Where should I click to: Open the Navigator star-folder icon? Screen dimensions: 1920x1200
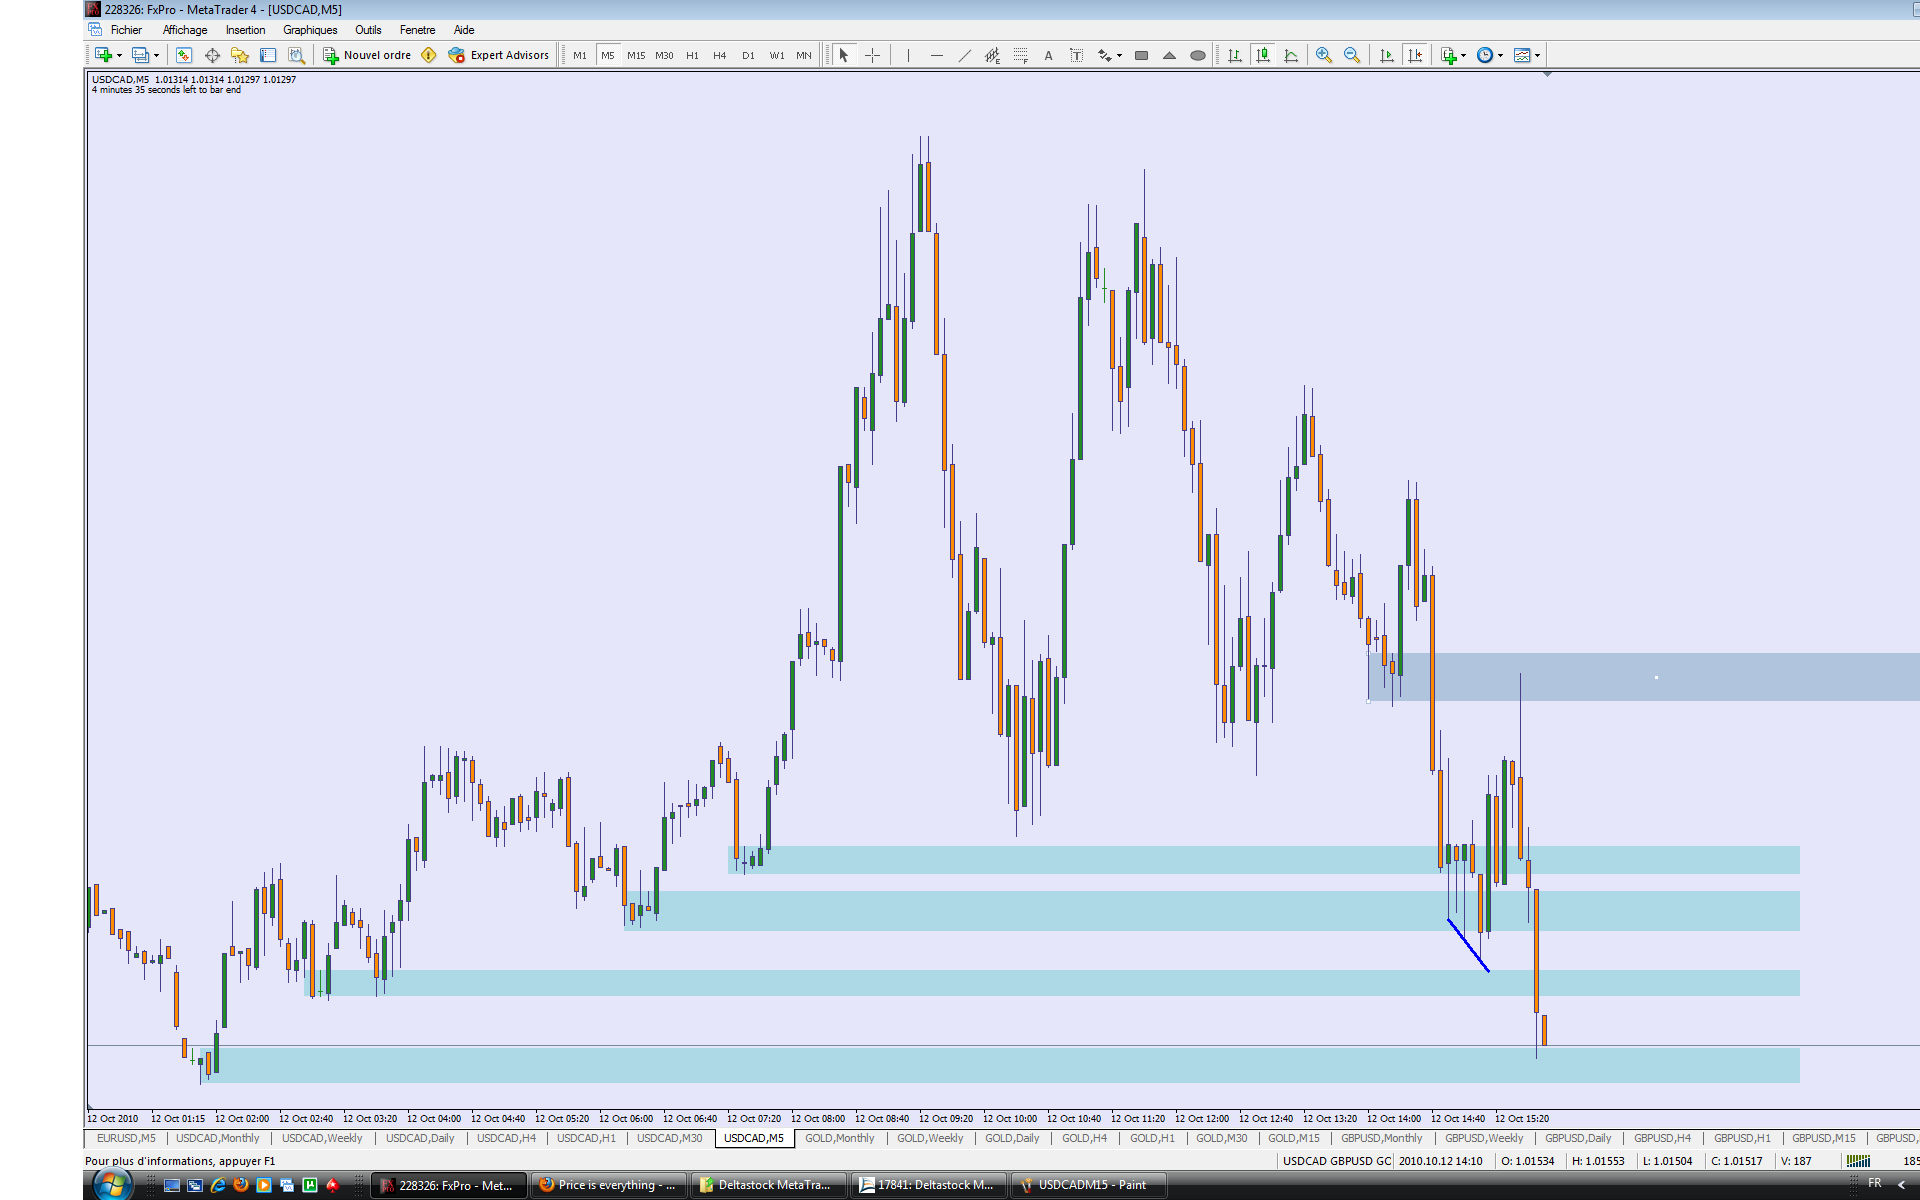pos(240,55)
